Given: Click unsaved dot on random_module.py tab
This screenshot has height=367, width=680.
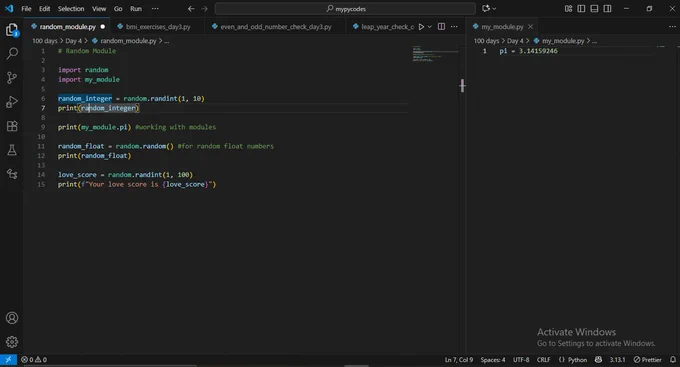Looking at the screenshot, I should (103, 26).
